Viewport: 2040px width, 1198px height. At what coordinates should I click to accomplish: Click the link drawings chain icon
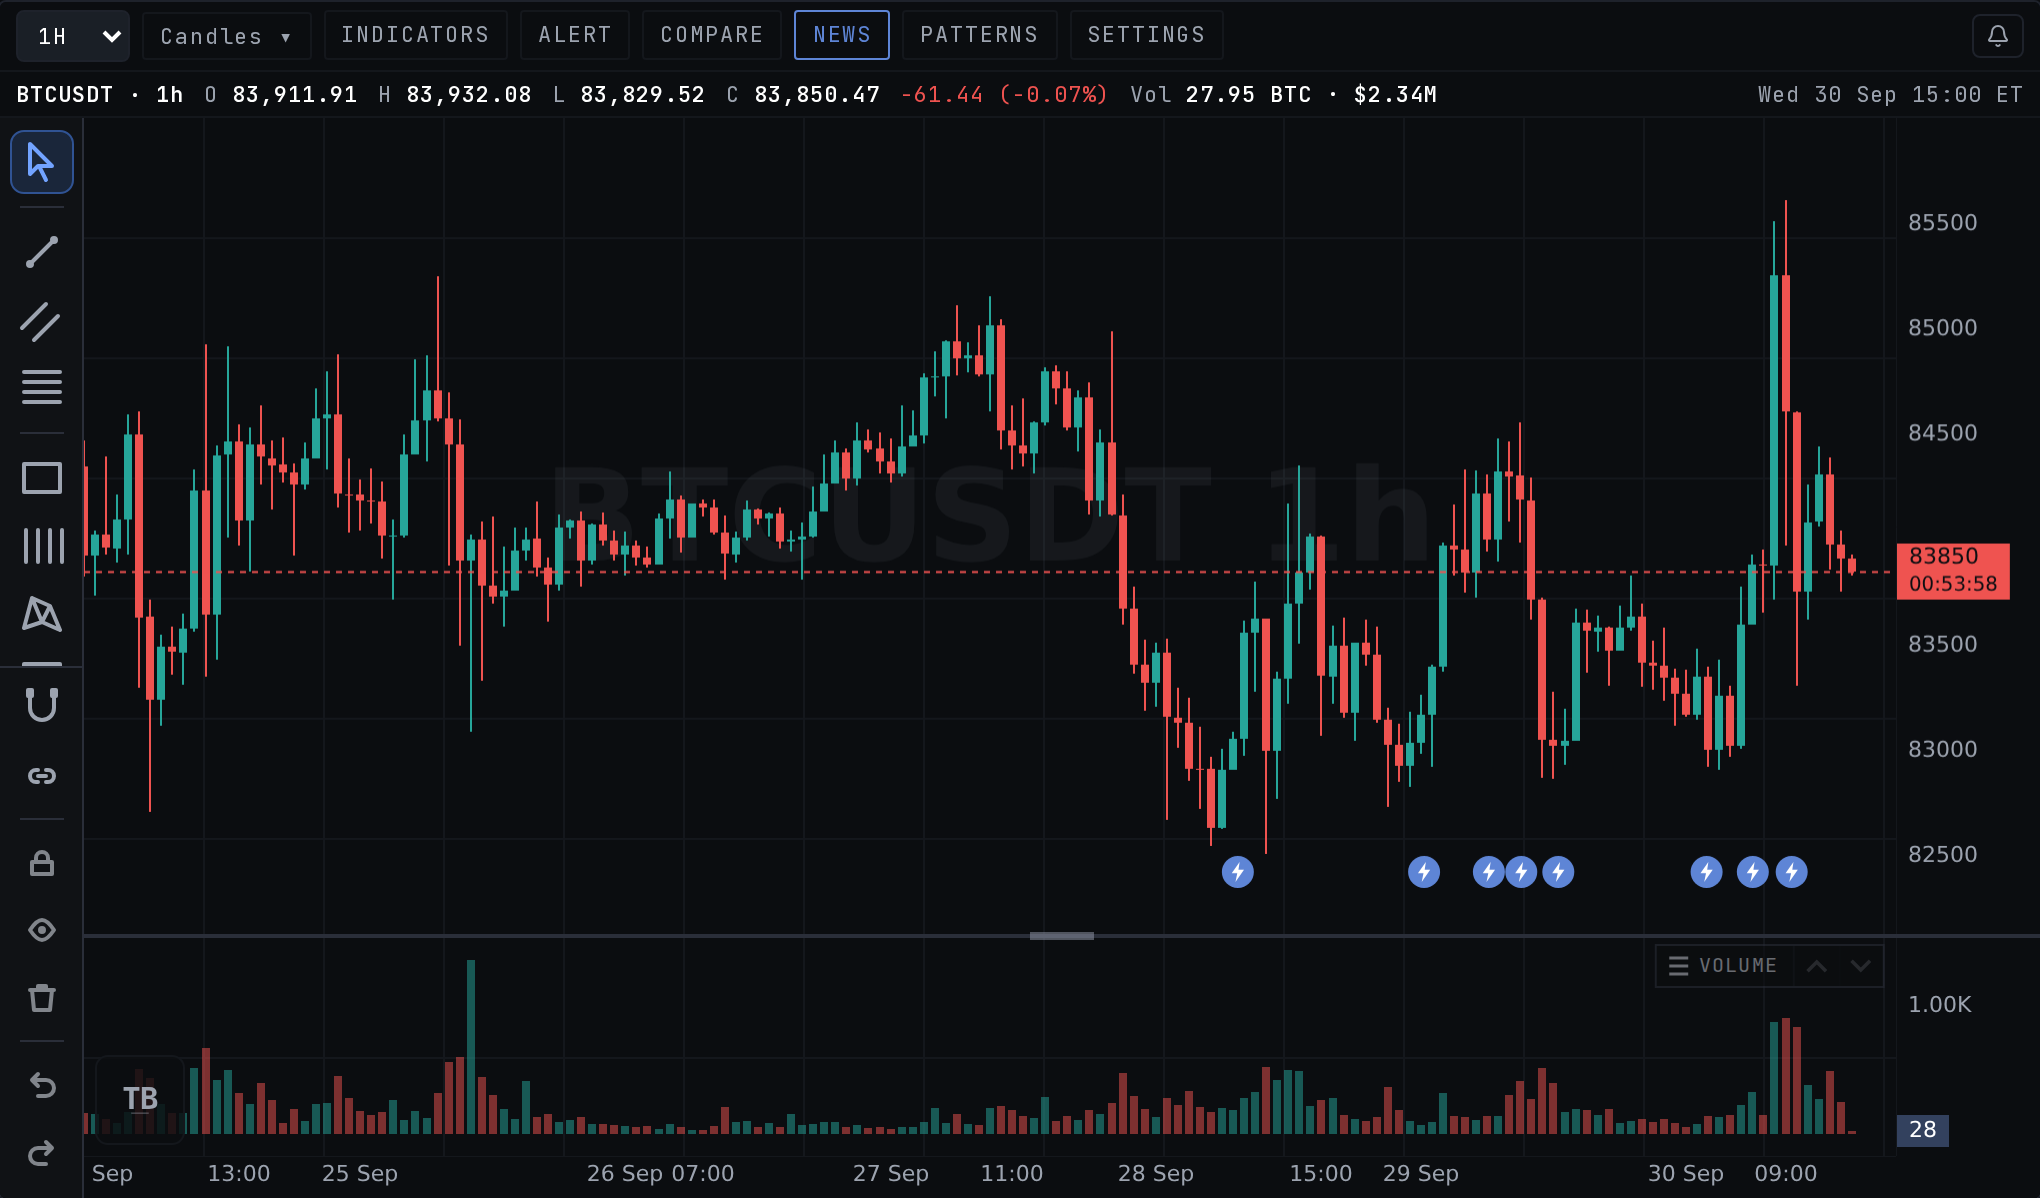(41, 776)
